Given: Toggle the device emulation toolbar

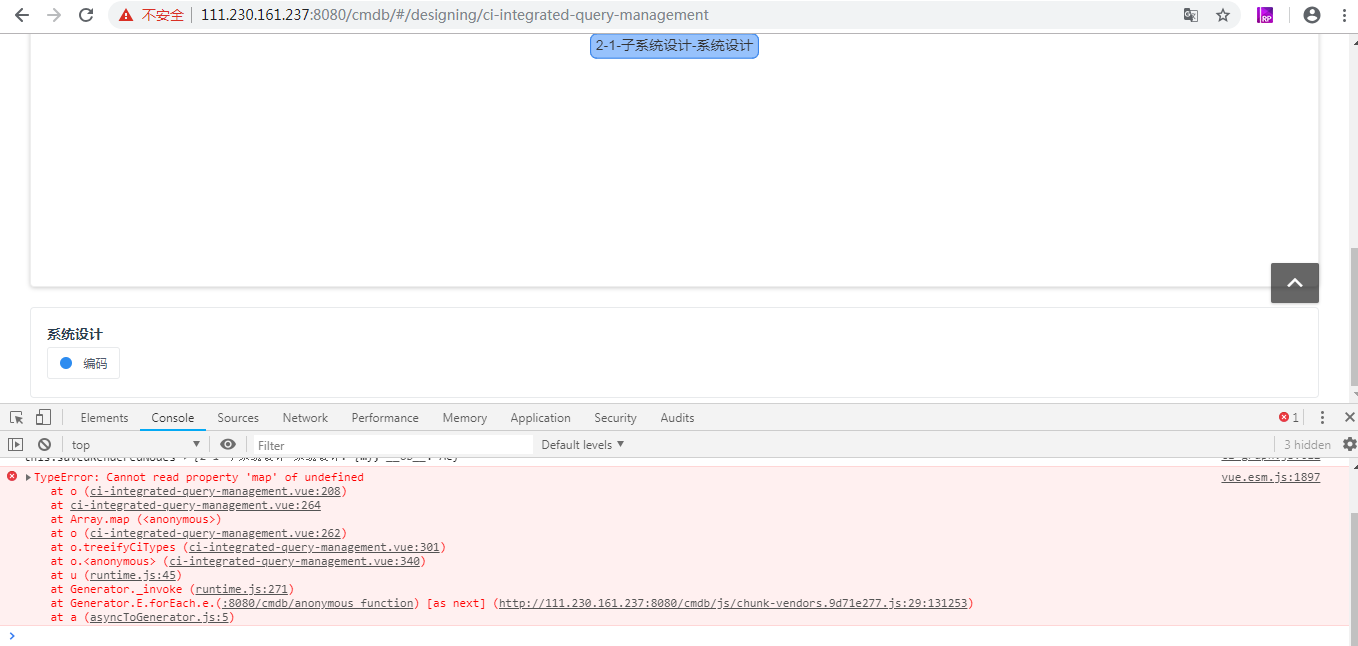Looking at the screenshot, I should tap(41, 417).
